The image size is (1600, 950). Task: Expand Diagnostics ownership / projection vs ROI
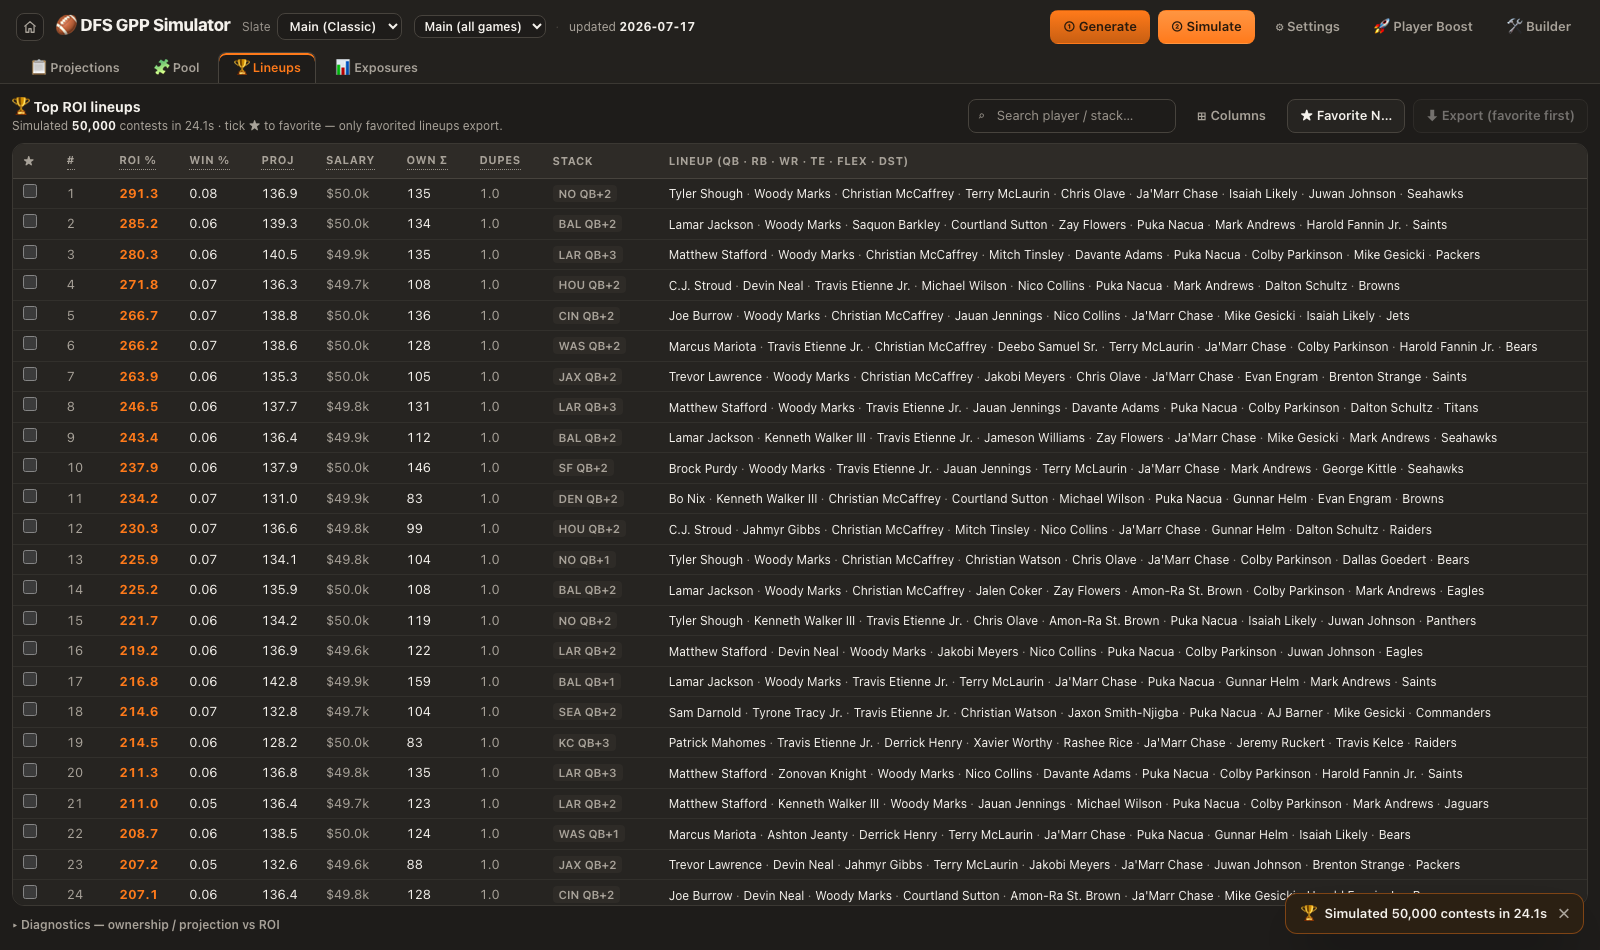[x=146, y=925]
